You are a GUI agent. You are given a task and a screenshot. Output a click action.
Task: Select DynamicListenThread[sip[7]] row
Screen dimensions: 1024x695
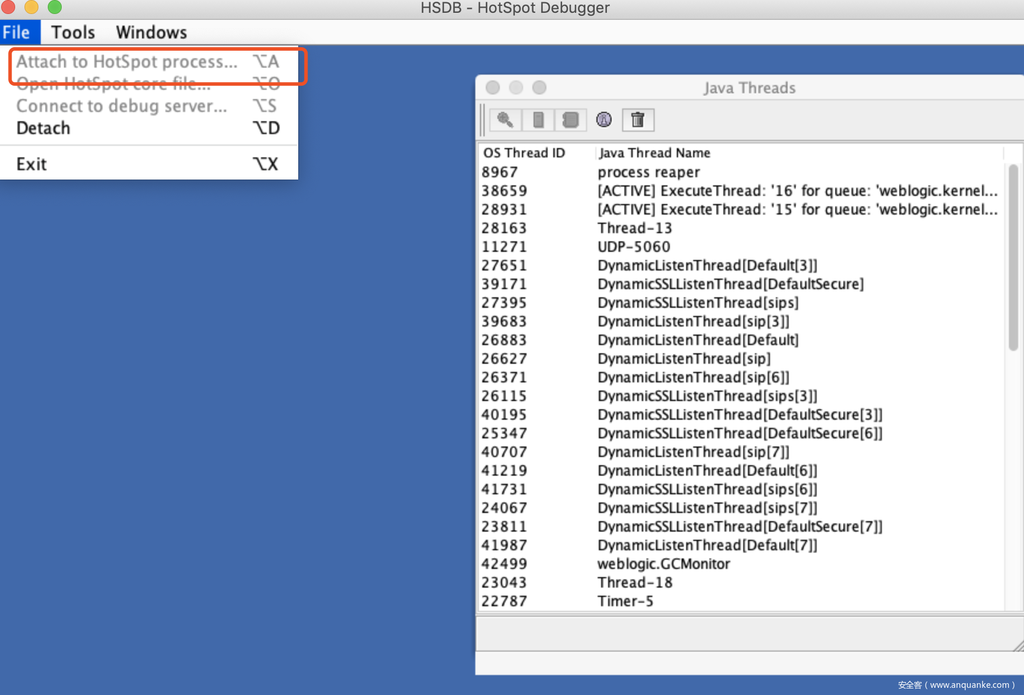(741, 452)
